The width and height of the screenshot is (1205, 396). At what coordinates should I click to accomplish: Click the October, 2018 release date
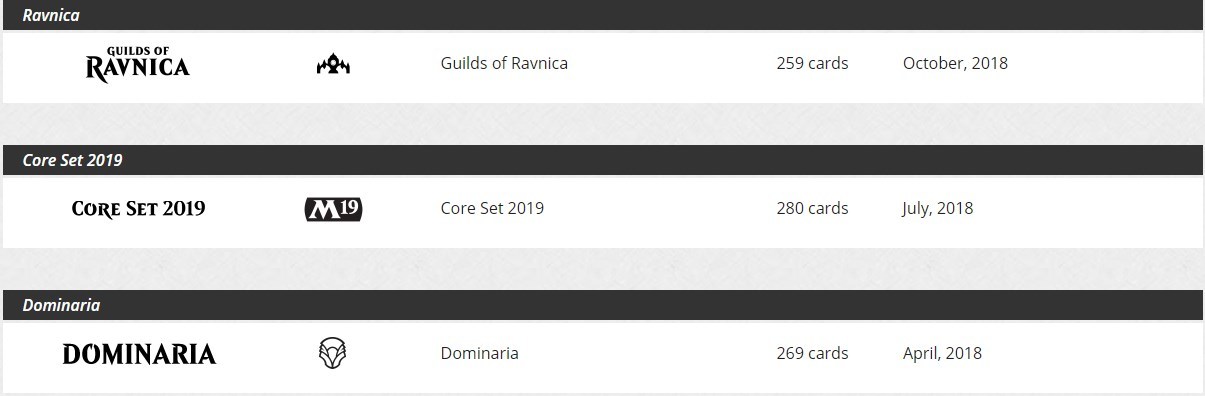tap(955, 63)
